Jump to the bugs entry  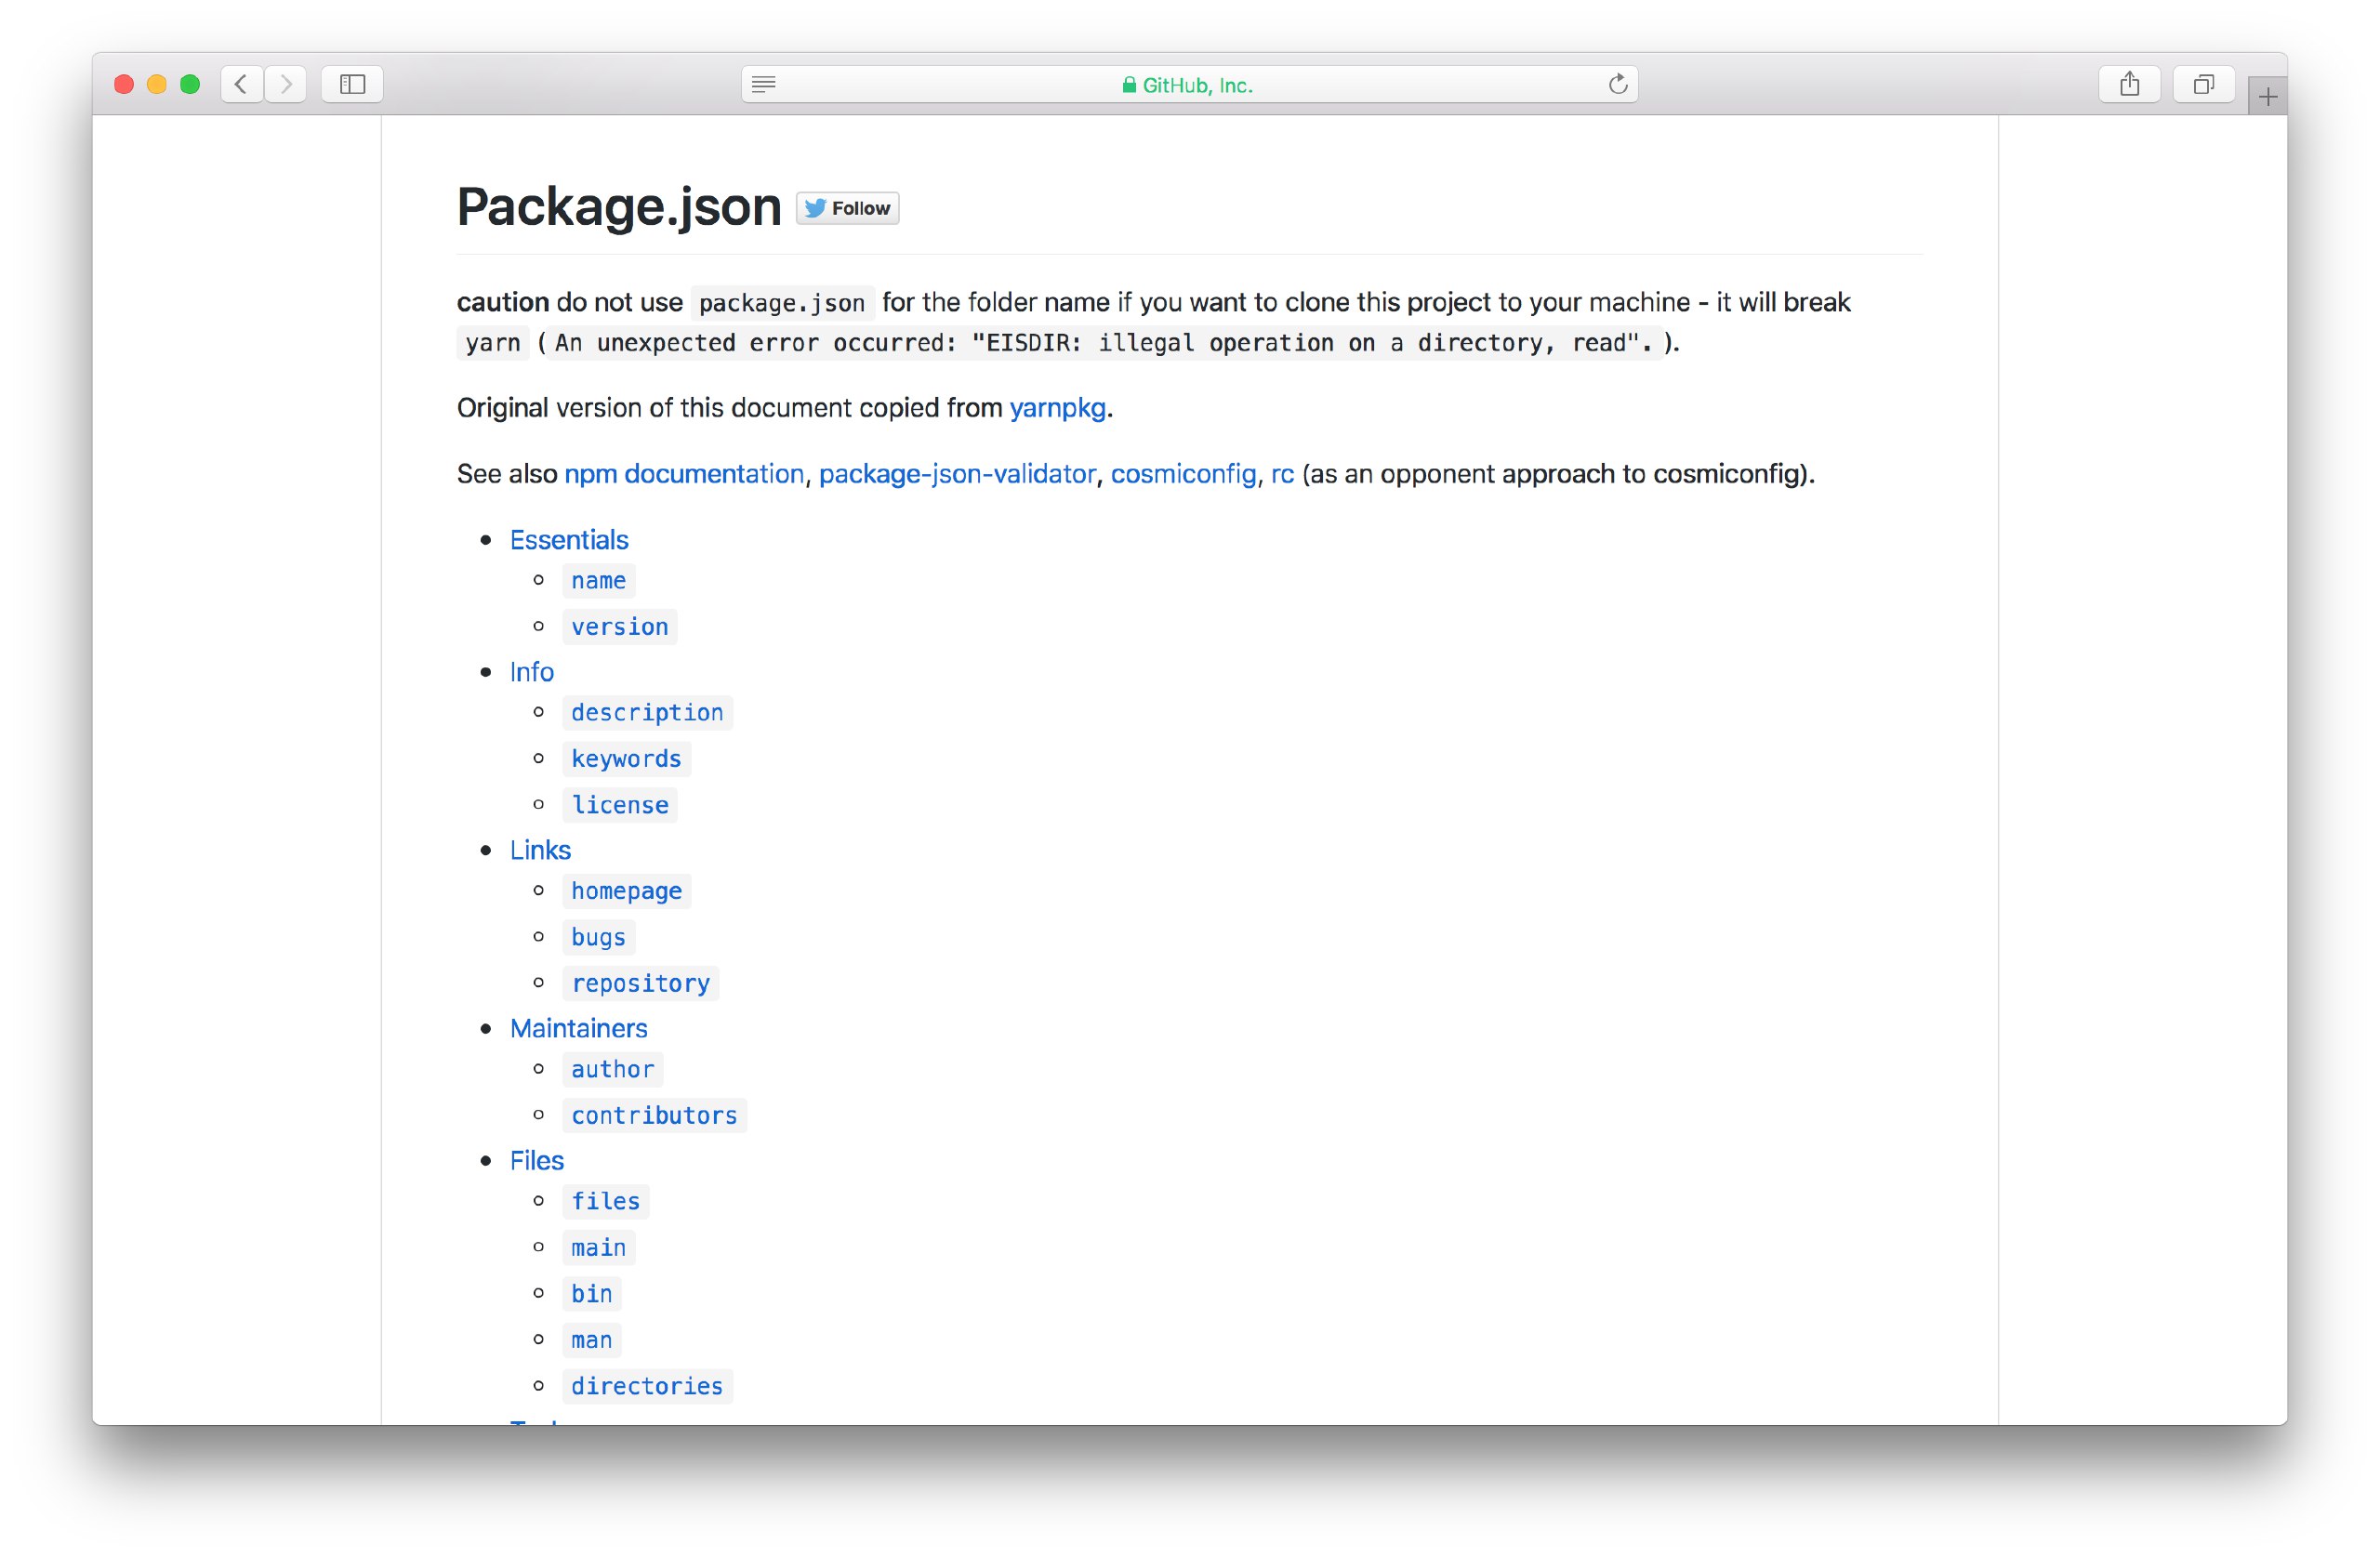[x=598, y=937]
